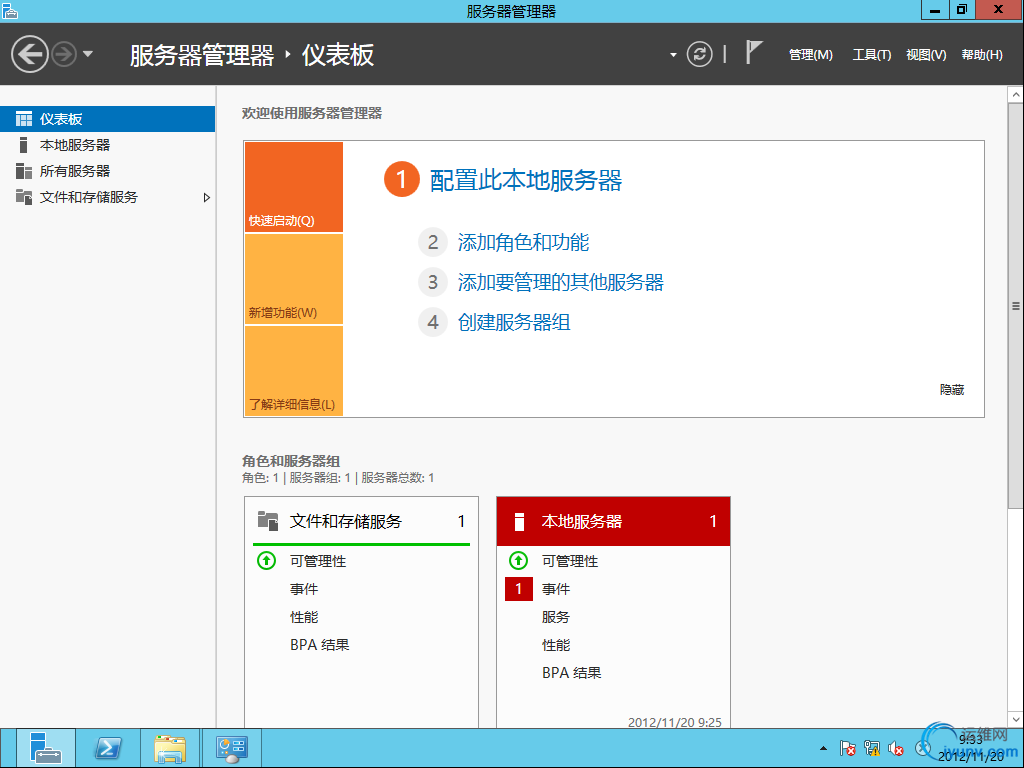Open PowerShell from the taskbar
The width and height of the screenshot is (1024, 768).
coord(108,748)
